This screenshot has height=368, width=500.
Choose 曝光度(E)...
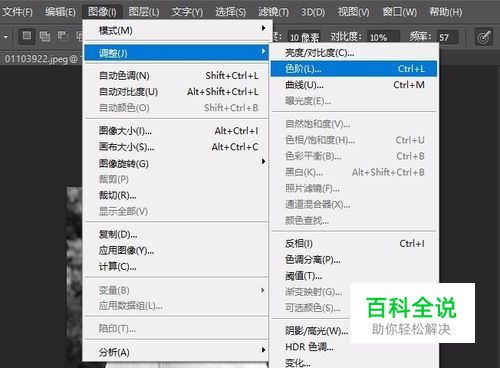[x=354, y=101]
